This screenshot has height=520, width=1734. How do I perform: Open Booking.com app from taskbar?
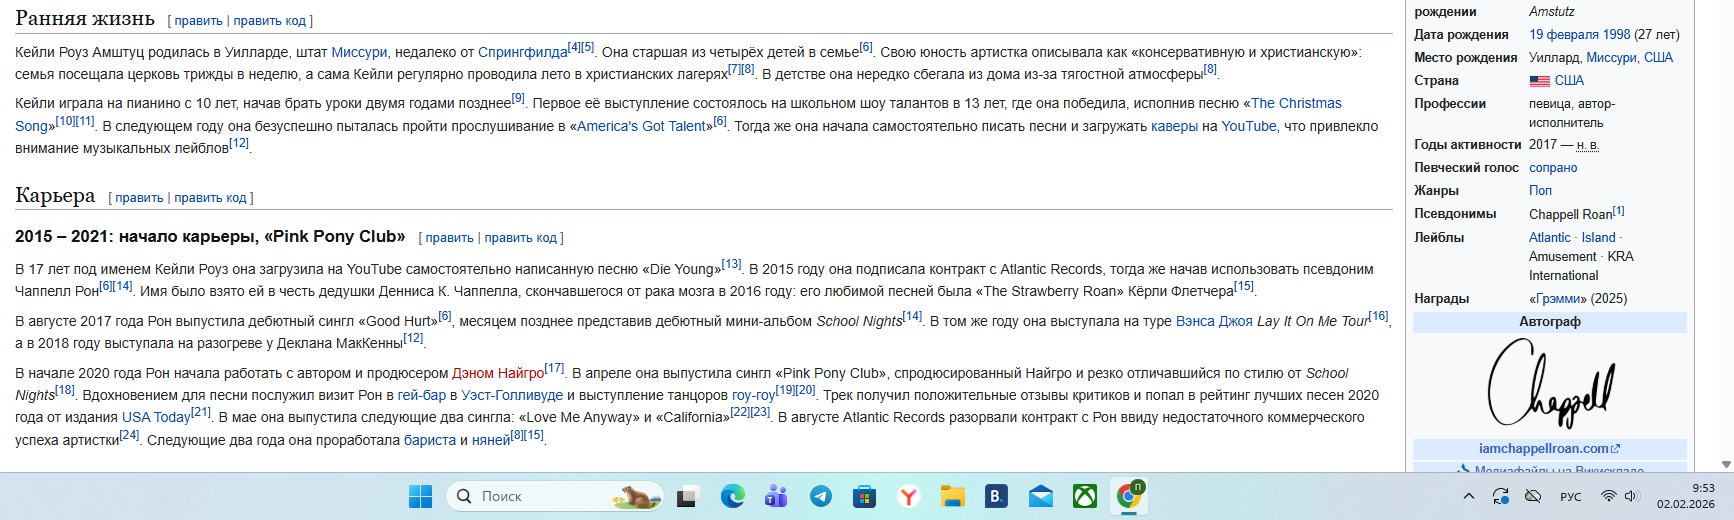[x=996, y=496]
